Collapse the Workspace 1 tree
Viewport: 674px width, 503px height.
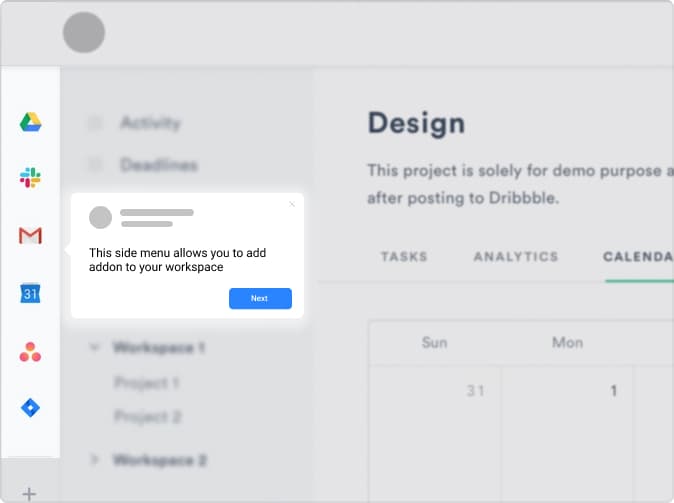(95, 347)
